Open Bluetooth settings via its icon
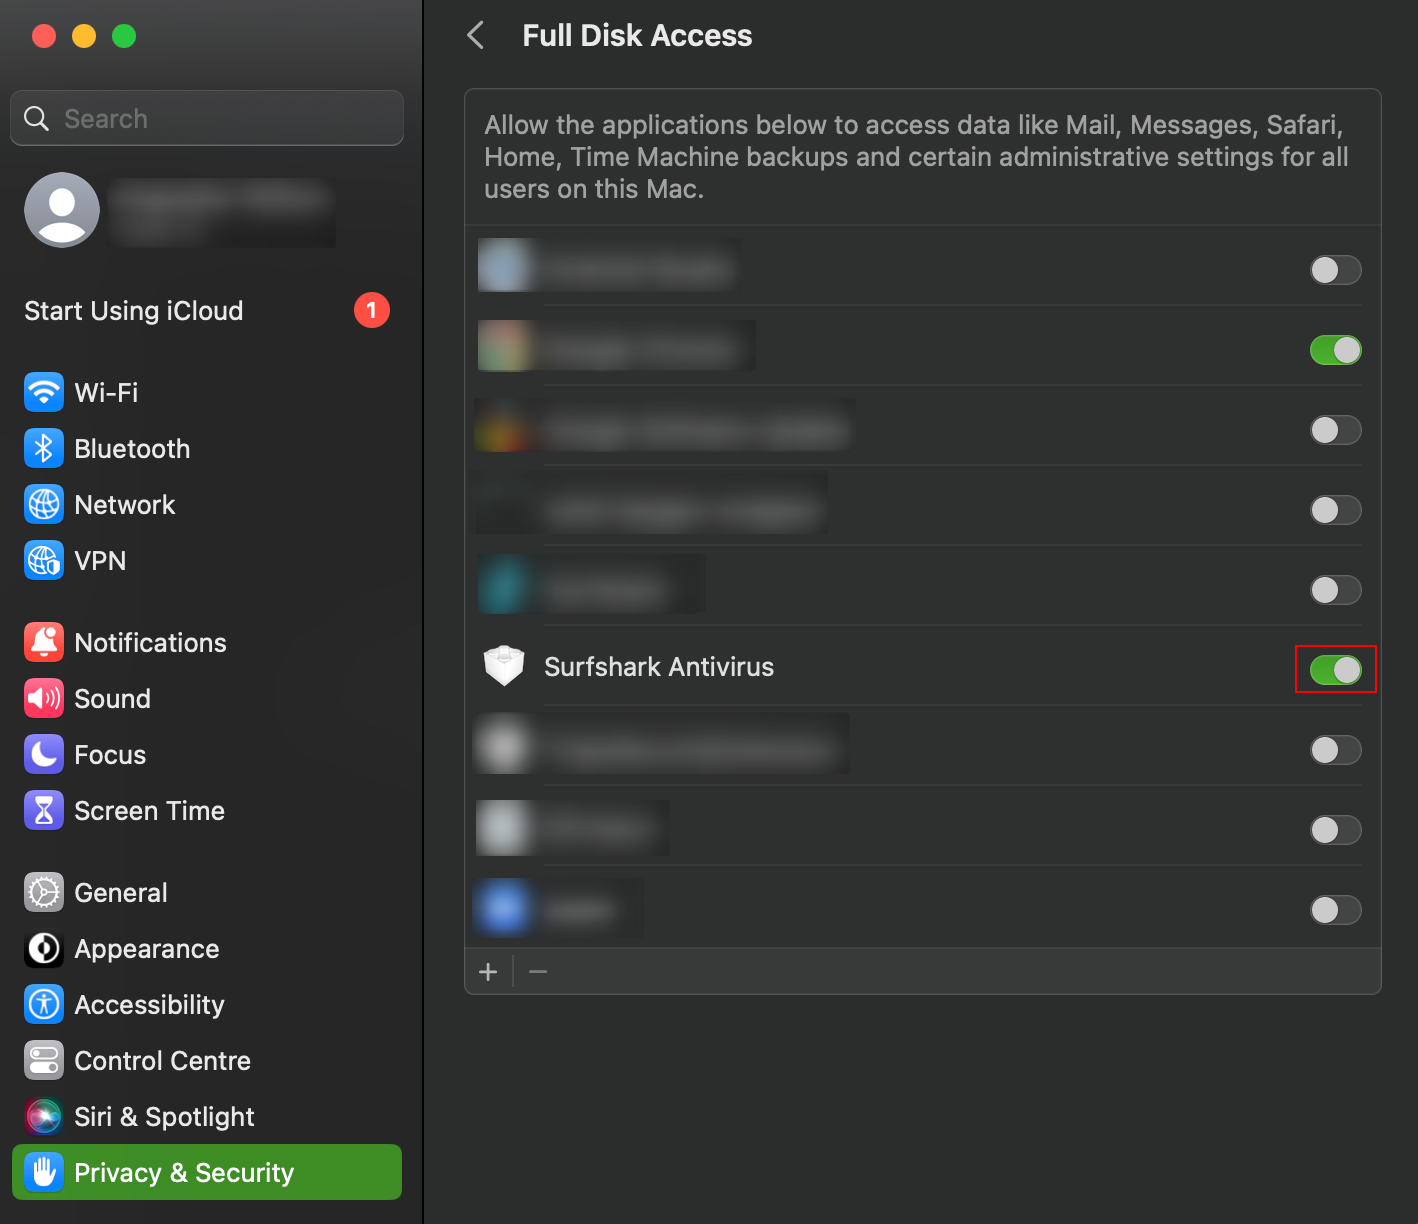Viewport: 1418px width, 1224px height. pos(44,448)
